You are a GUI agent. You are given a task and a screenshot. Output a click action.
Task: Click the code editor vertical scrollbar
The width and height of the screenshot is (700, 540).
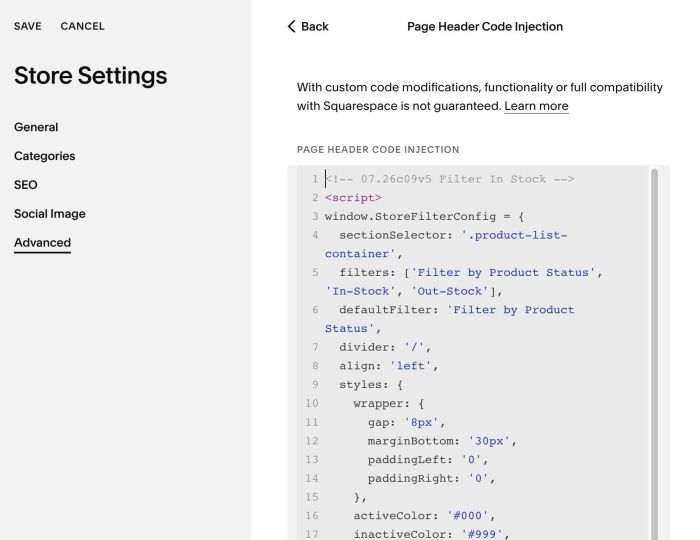(x=654, y=353)
